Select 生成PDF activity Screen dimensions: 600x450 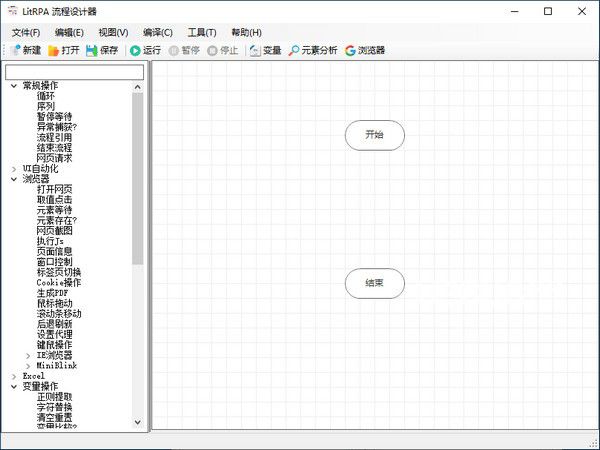pos(52,293)
